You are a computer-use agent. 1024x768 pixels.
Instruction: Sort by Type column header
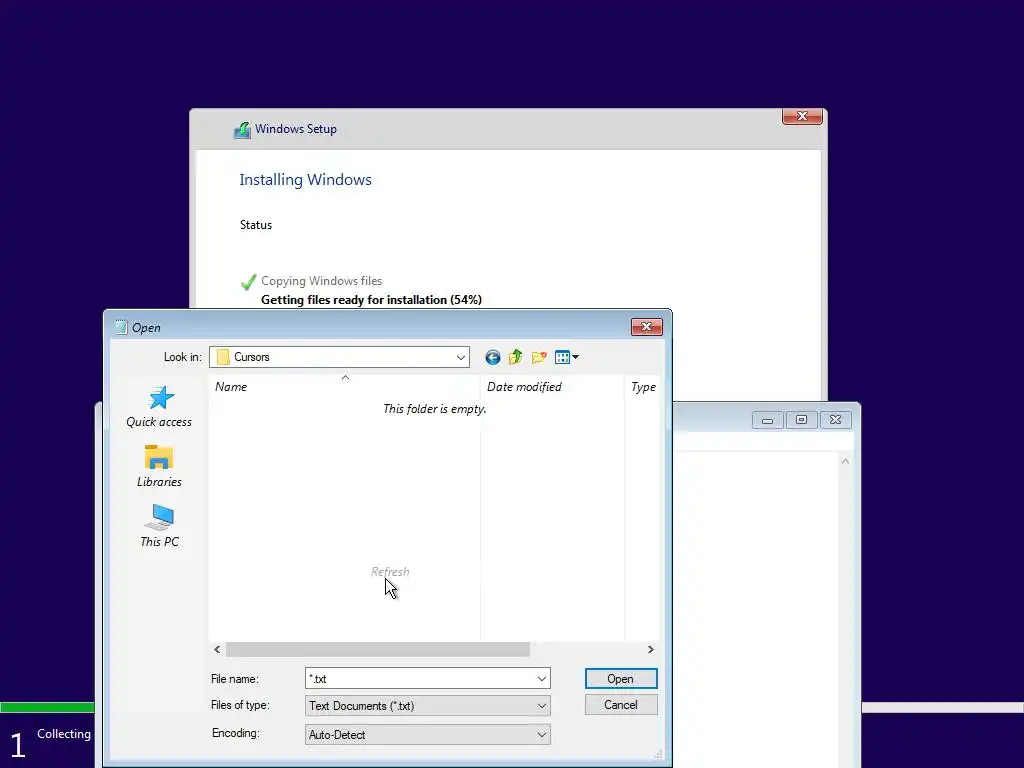click(643, 387)
